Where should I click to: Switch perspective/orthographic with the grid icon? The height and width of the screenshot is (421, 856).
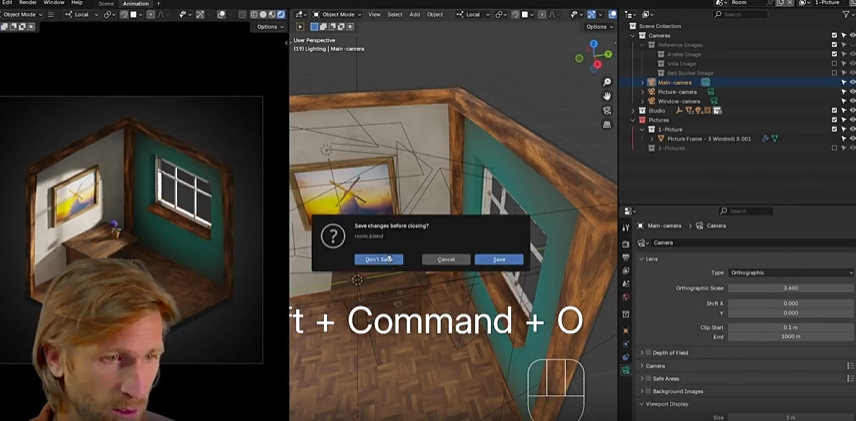[x=607, y=124]
